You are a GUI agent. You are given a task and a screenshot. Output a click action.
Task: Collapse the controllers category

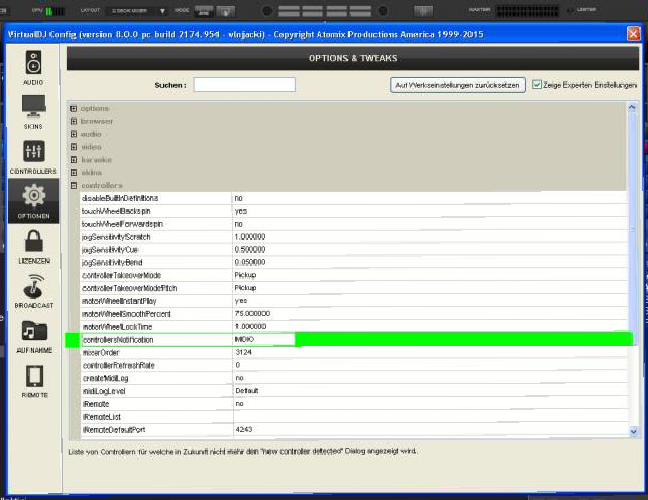tap(74, 186)
